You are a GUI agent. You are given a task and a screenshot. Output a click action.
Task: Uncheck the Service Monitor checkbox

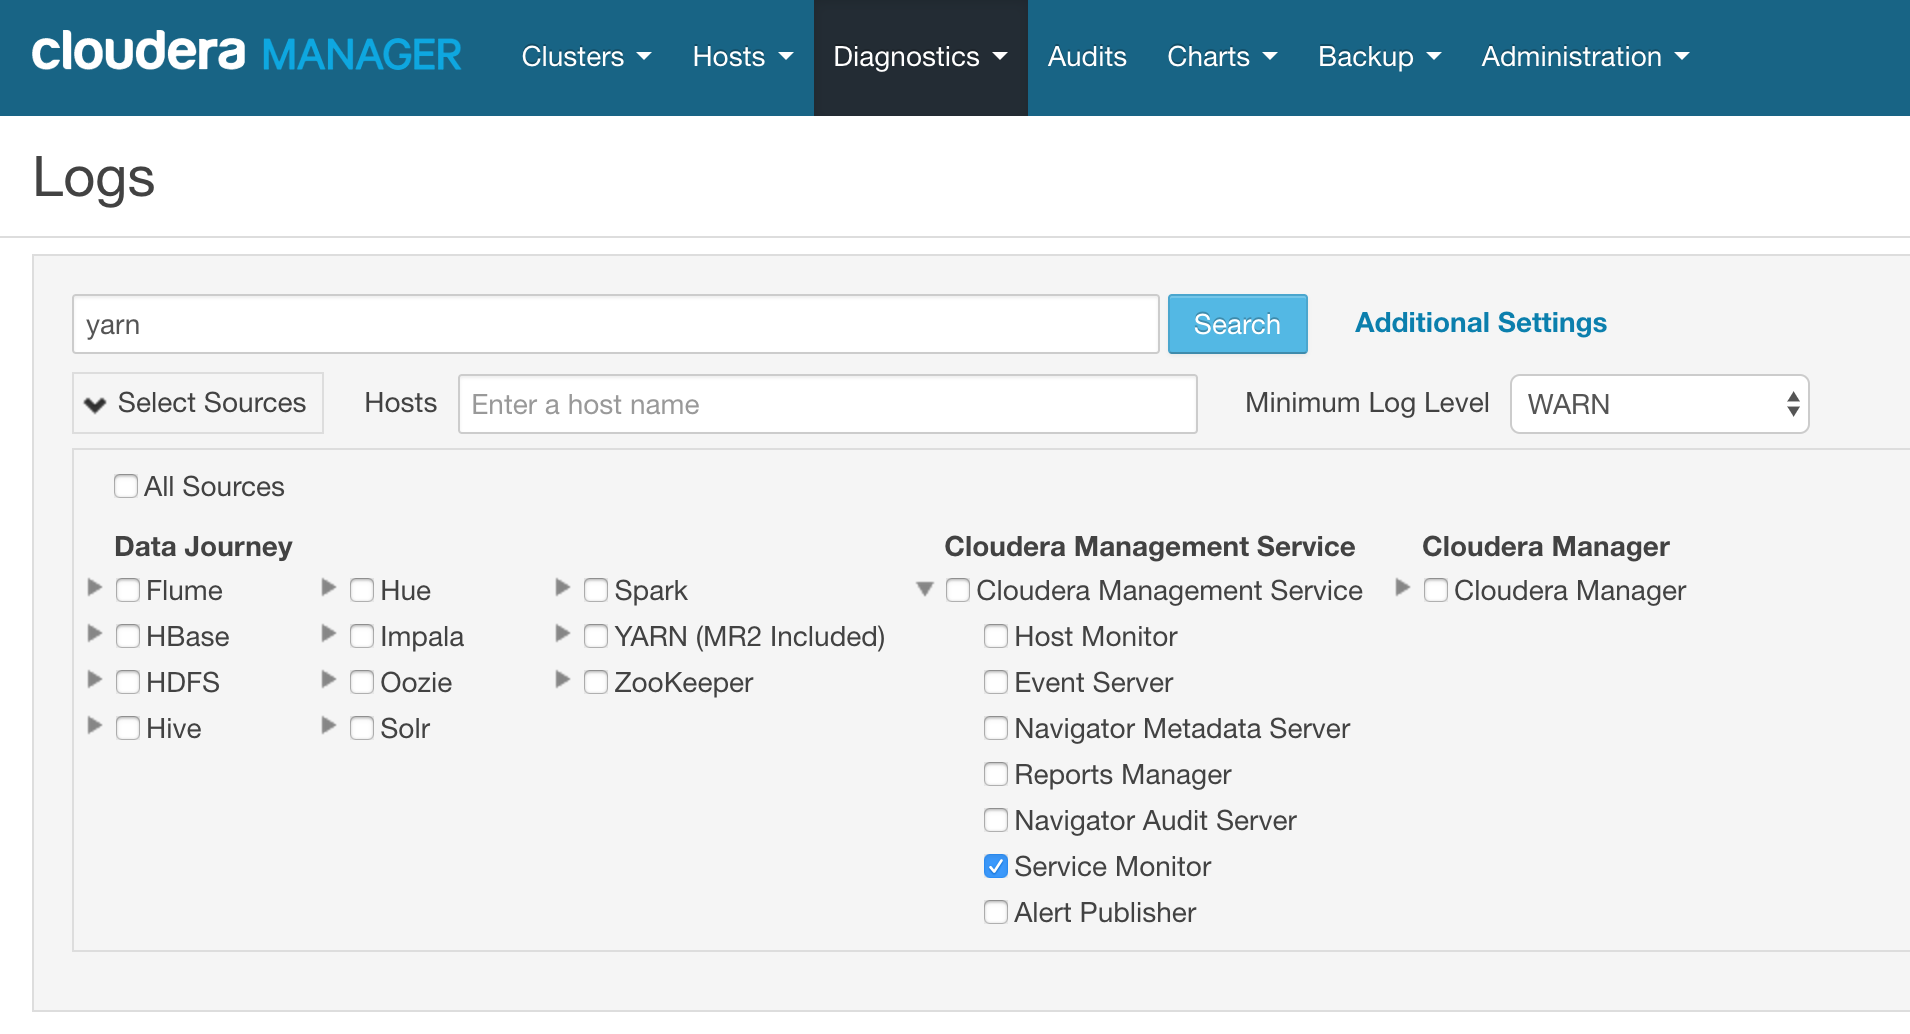(996, 866)
